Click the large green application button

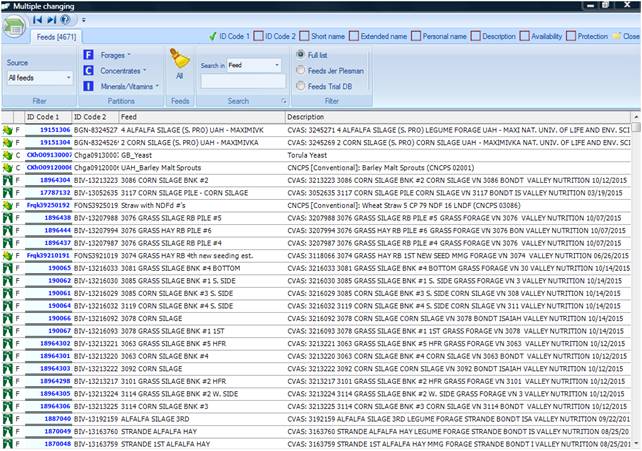tap(14, 28)
